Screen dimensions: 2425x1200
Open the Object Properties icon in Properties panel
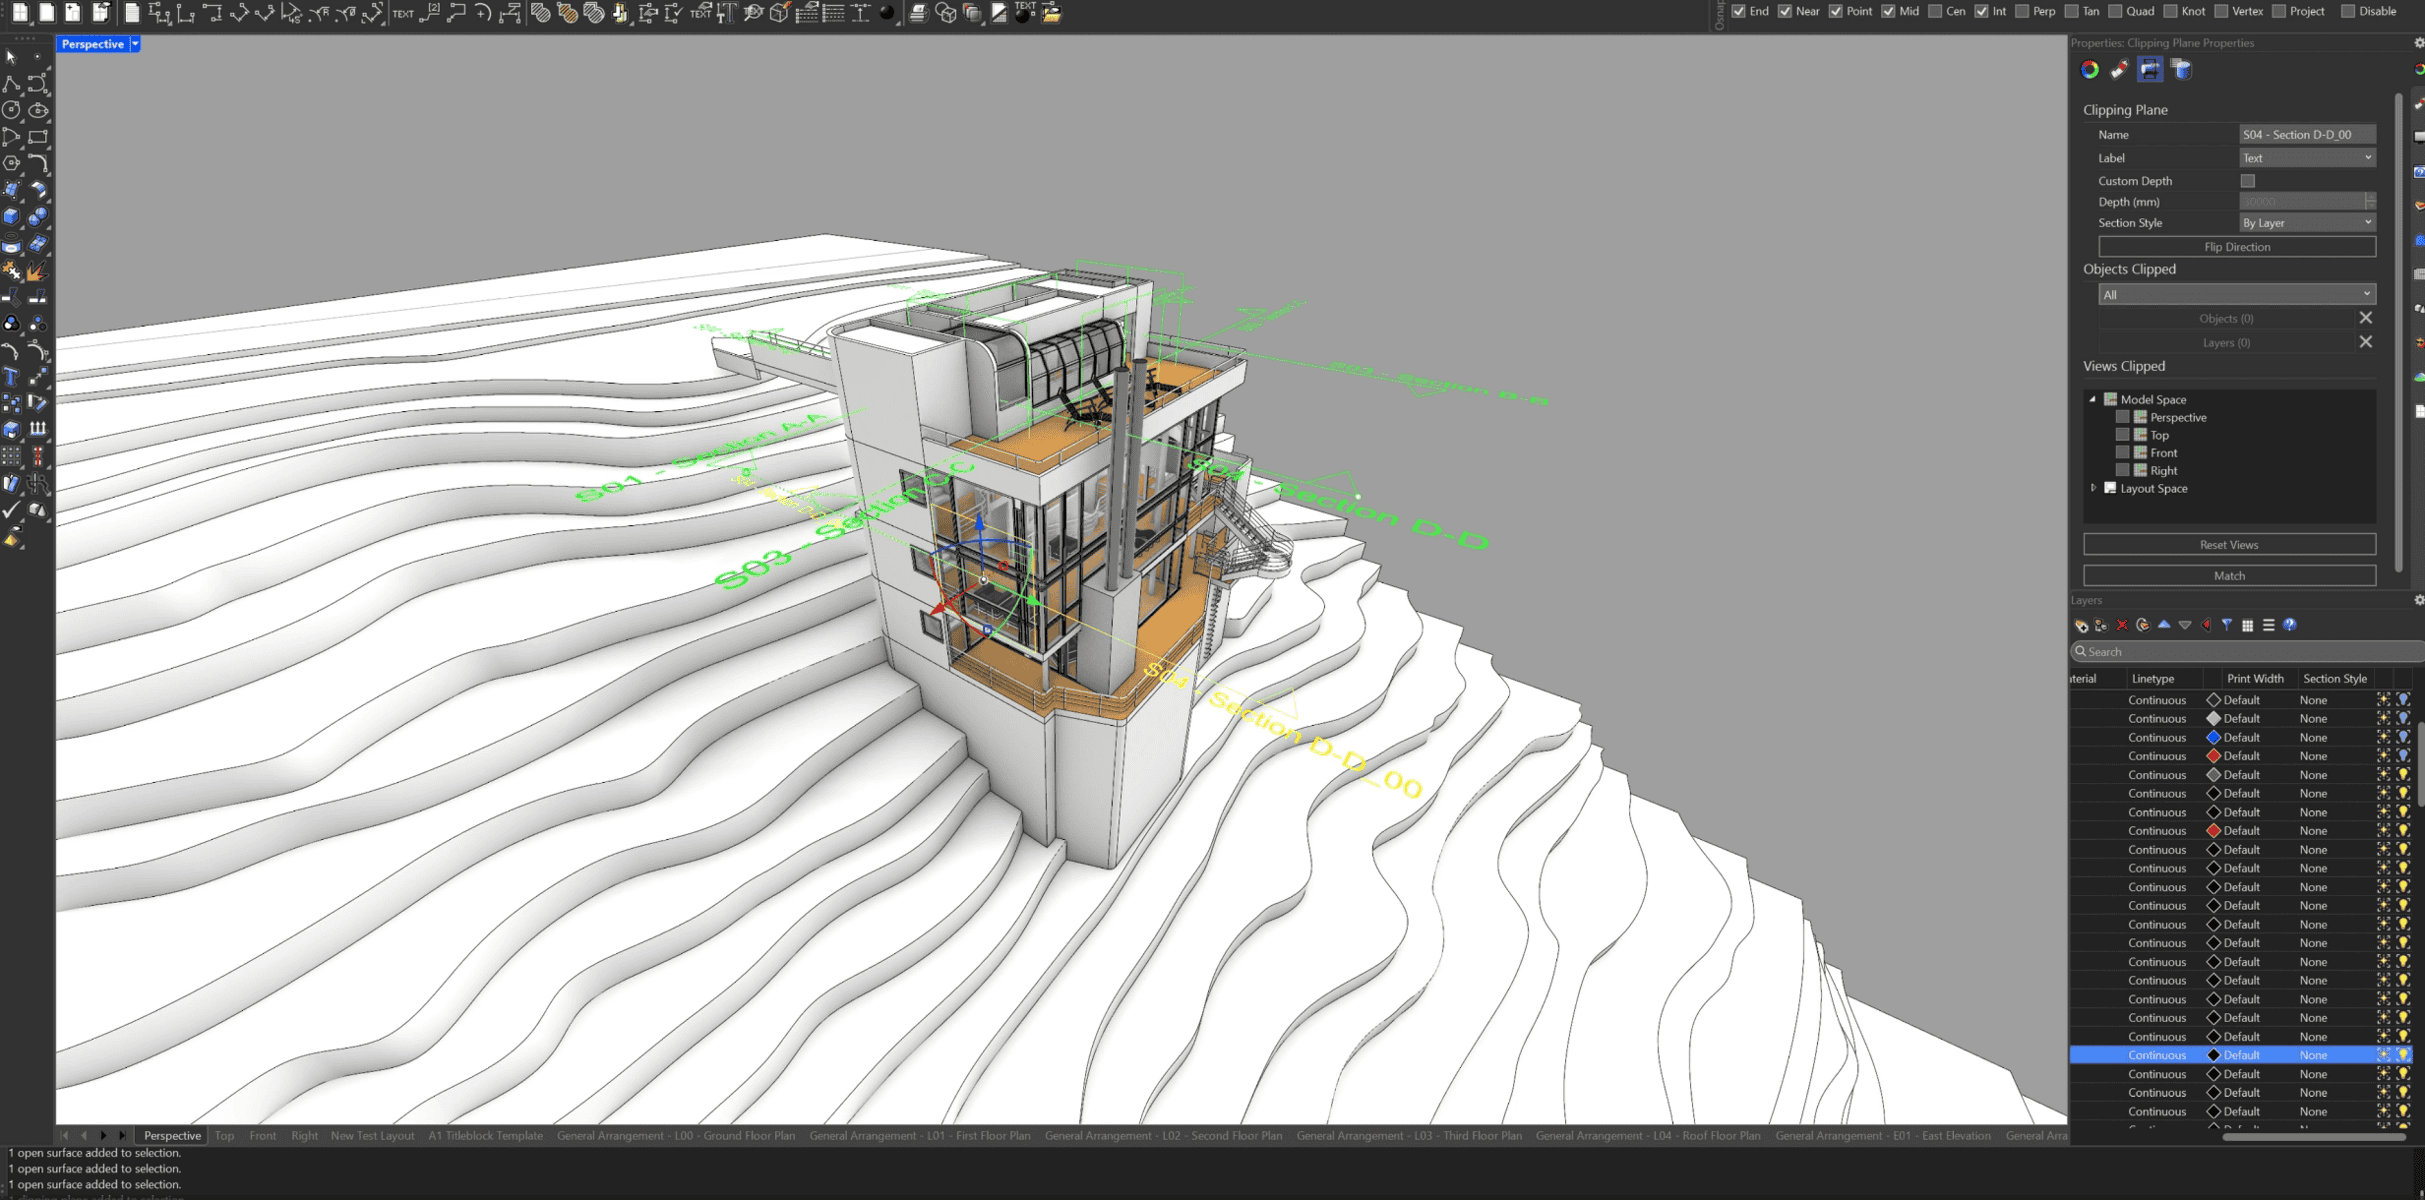point(2090,70)
